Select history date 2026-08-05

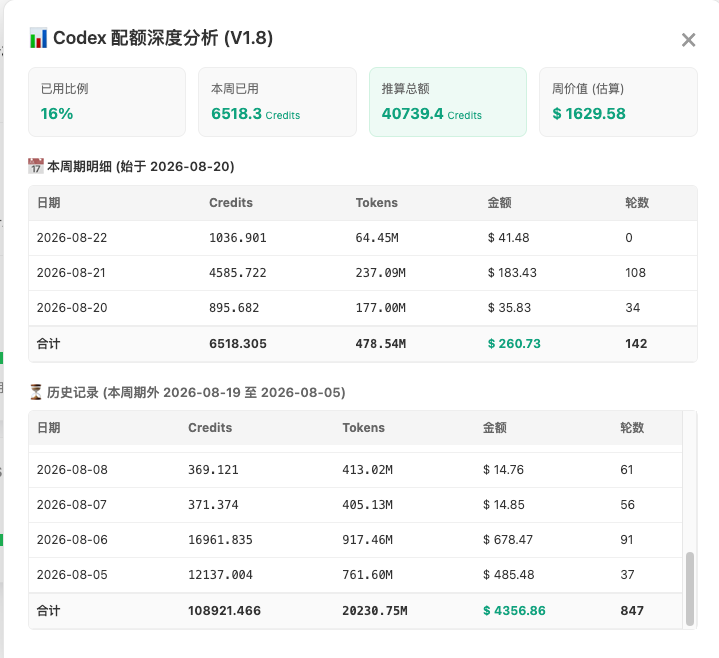(72, 574)
